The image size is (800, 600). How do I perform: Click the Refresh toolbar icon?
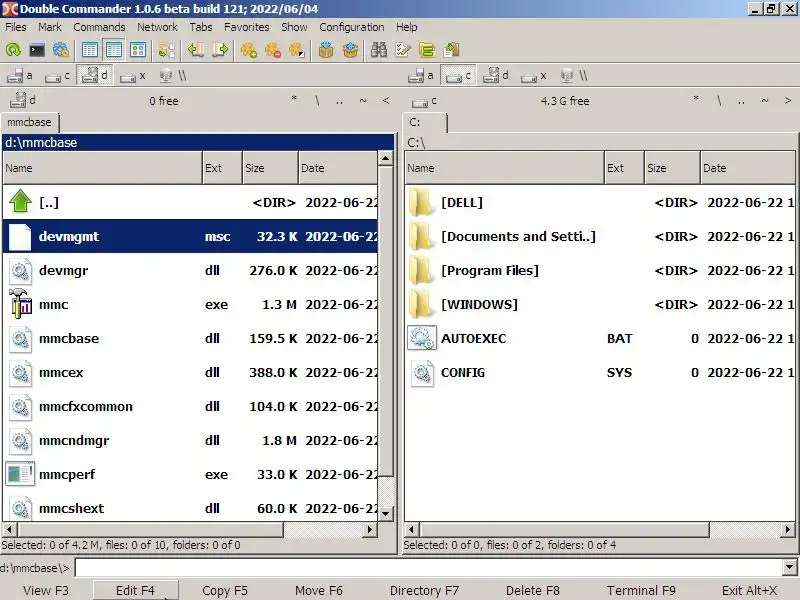pos(13,50)
